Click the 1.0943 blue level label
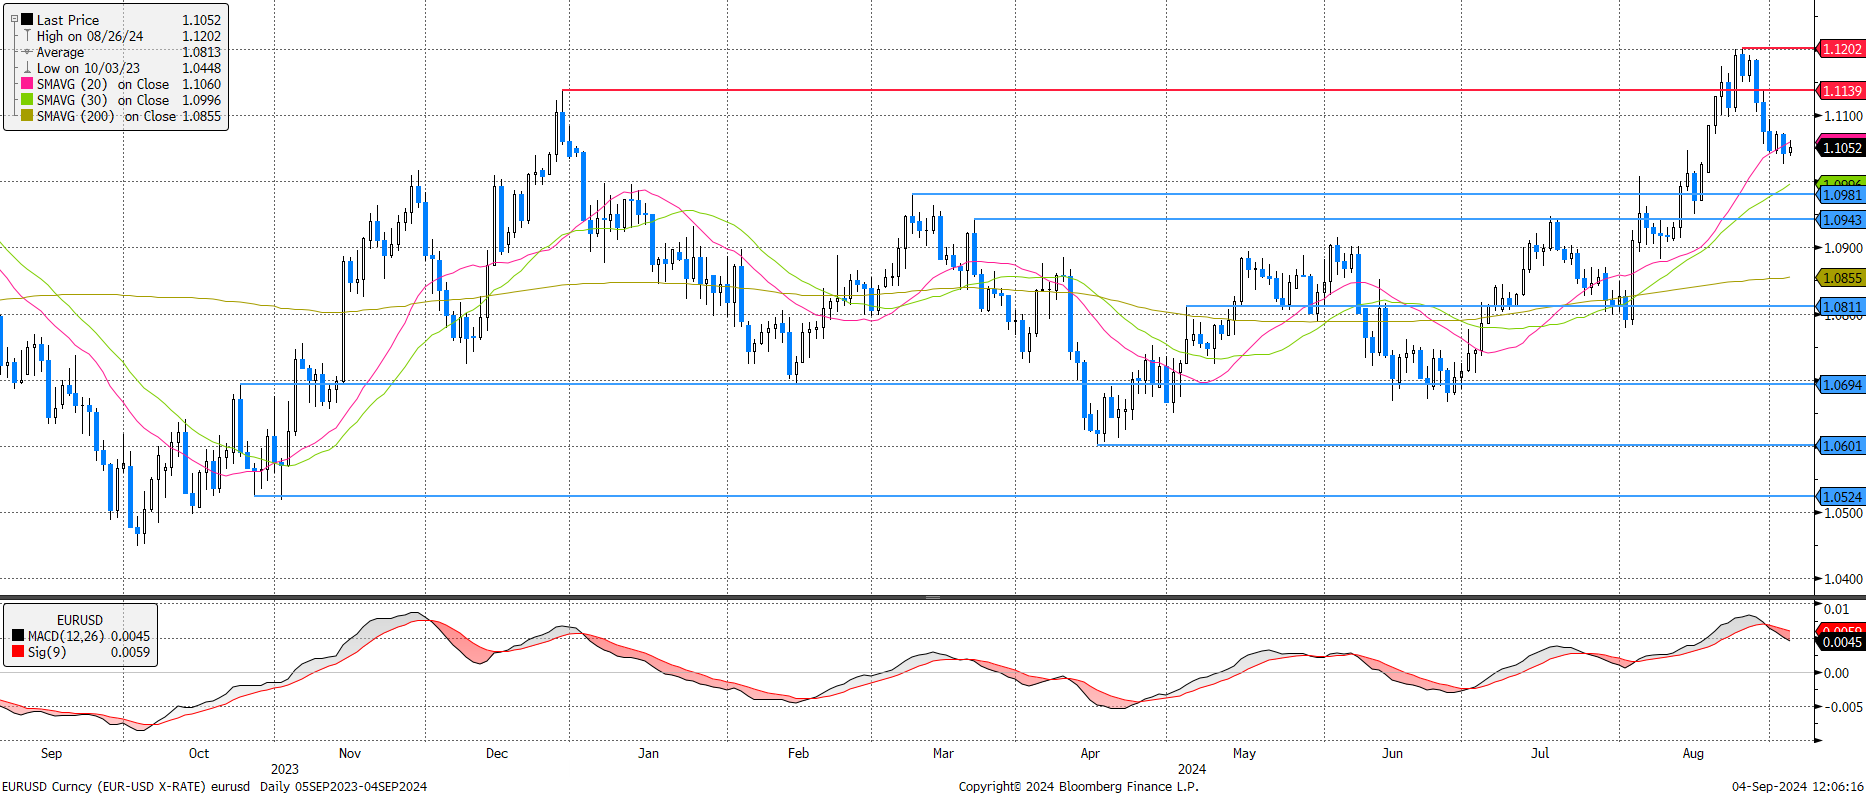The image size is (1866, 795). [1841, 220]
